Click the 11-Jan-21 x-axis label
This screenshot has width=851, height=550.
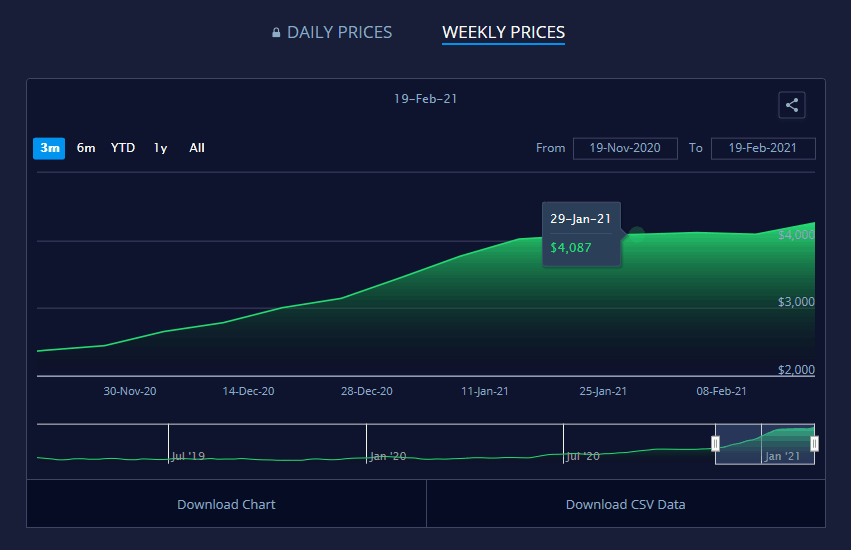485,391
